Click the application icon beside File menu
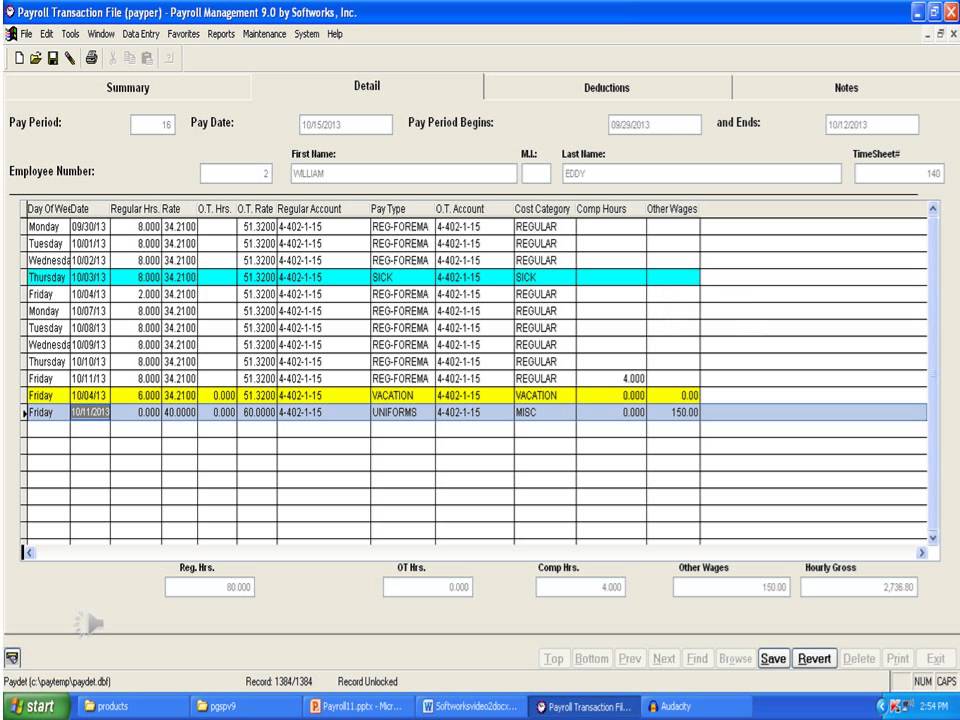The height and width of the screenshot is (720, 960). [x=11, y=34]
